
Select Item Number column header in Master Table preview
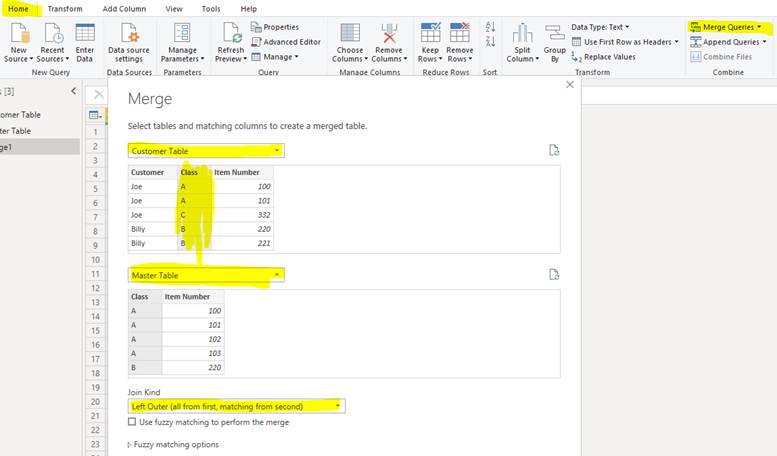[193, 296]
